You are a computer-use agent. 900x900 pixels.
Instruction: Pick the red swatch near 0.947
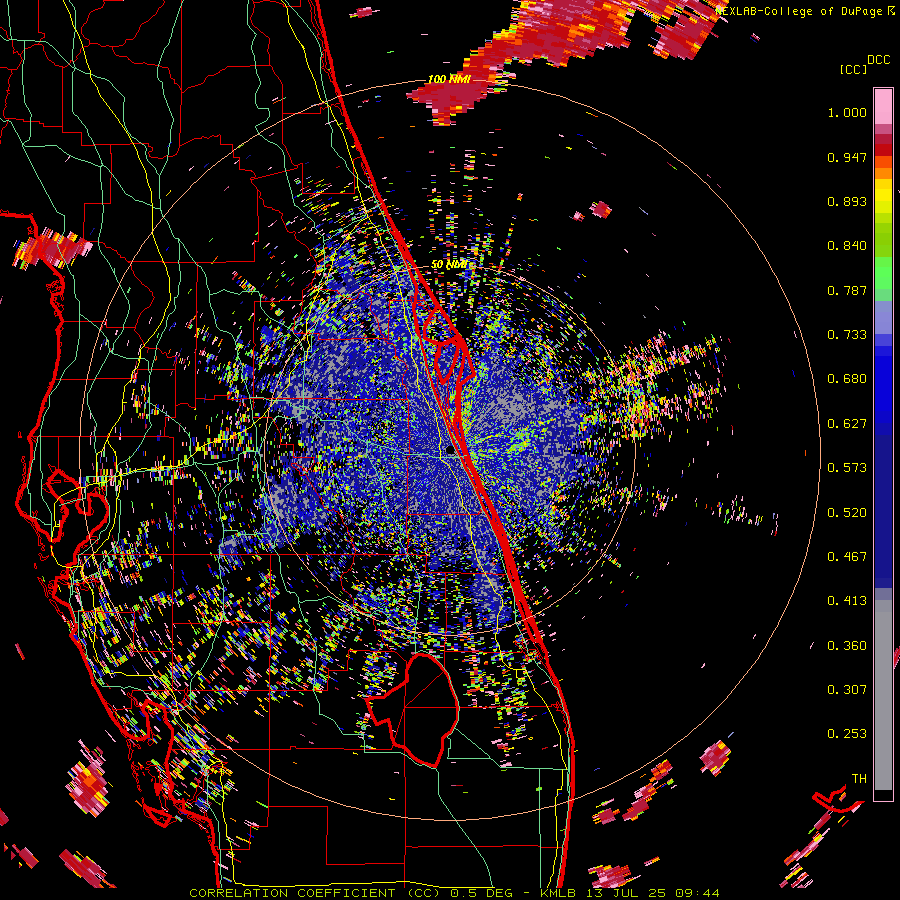(x=883, y=150)
